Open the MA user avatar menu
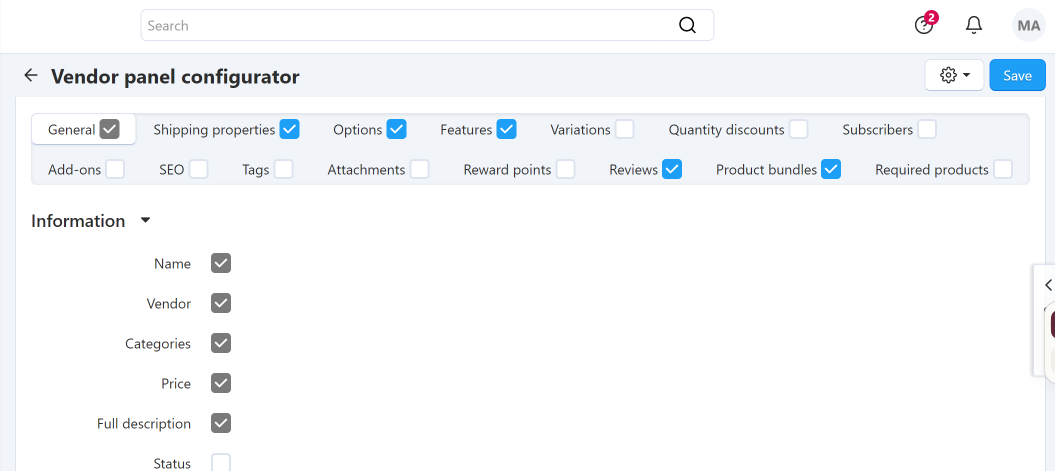 coord(1029,26)
